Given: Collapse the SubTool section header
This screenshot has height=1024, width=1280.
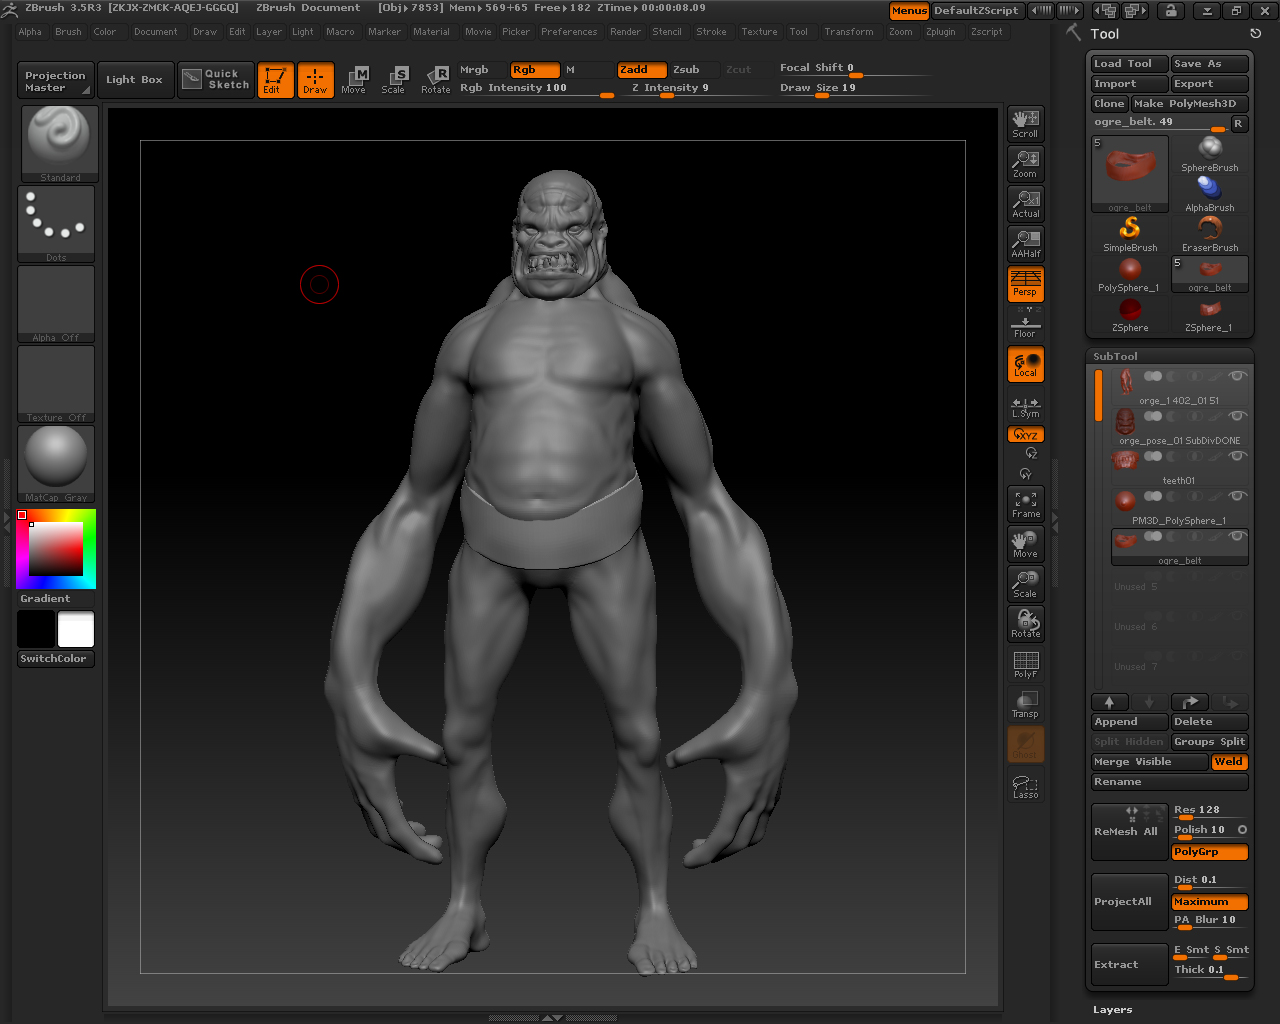Looking at the screenshot, I should pyautogui.click(x=1115, y=356).
